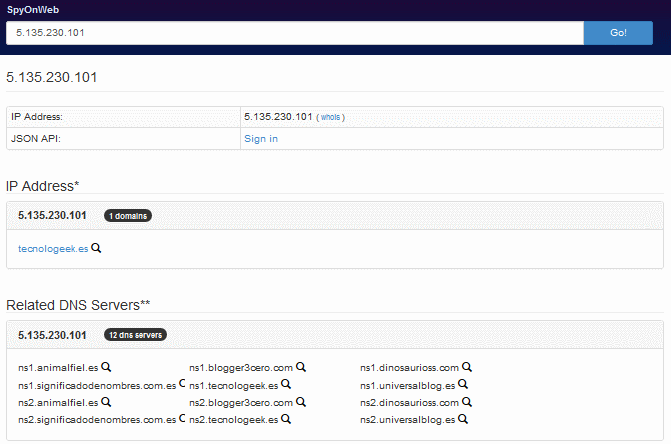Click the 1 domains badge
This screenshot has height=444, width=671.
(128, 216)
